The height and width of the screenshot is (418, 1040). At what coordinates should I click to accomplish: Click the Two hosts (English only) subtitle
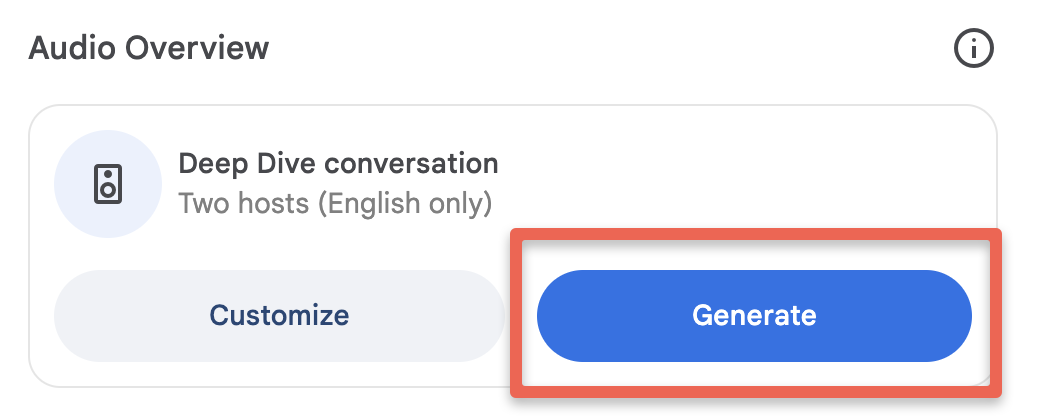335,204
